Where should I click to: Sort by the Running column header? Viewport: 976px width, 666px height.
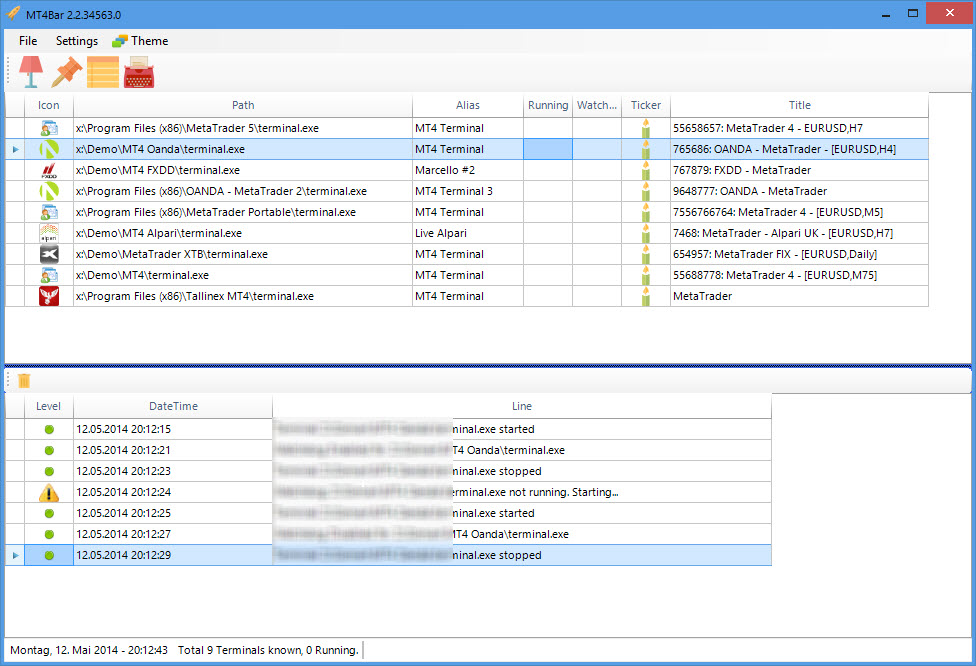pos(548,105)
